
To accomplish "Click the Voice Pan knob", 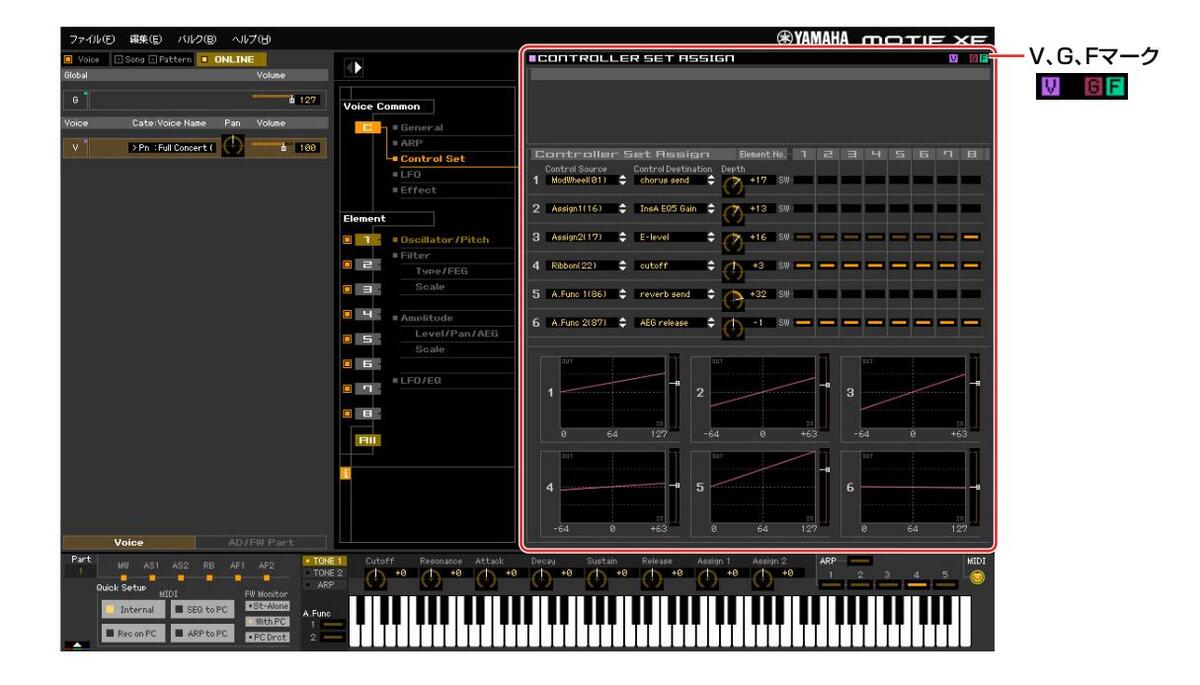I will click(232, 147).
